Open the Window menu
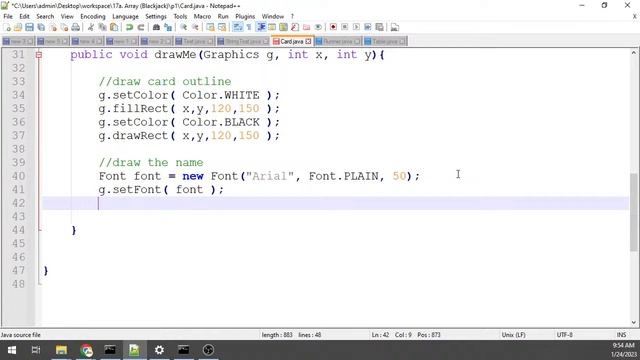640x360 pixels. [273, 16]
